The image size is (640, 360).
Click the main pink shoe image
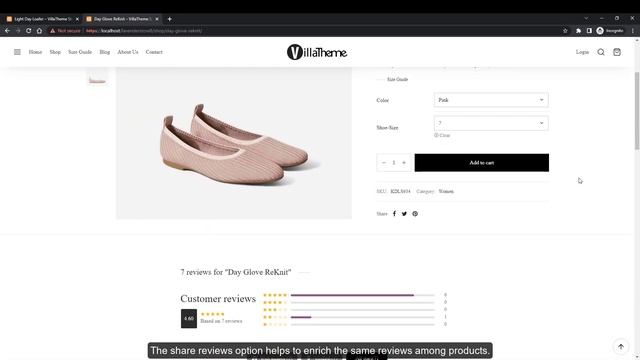[234, 143]
